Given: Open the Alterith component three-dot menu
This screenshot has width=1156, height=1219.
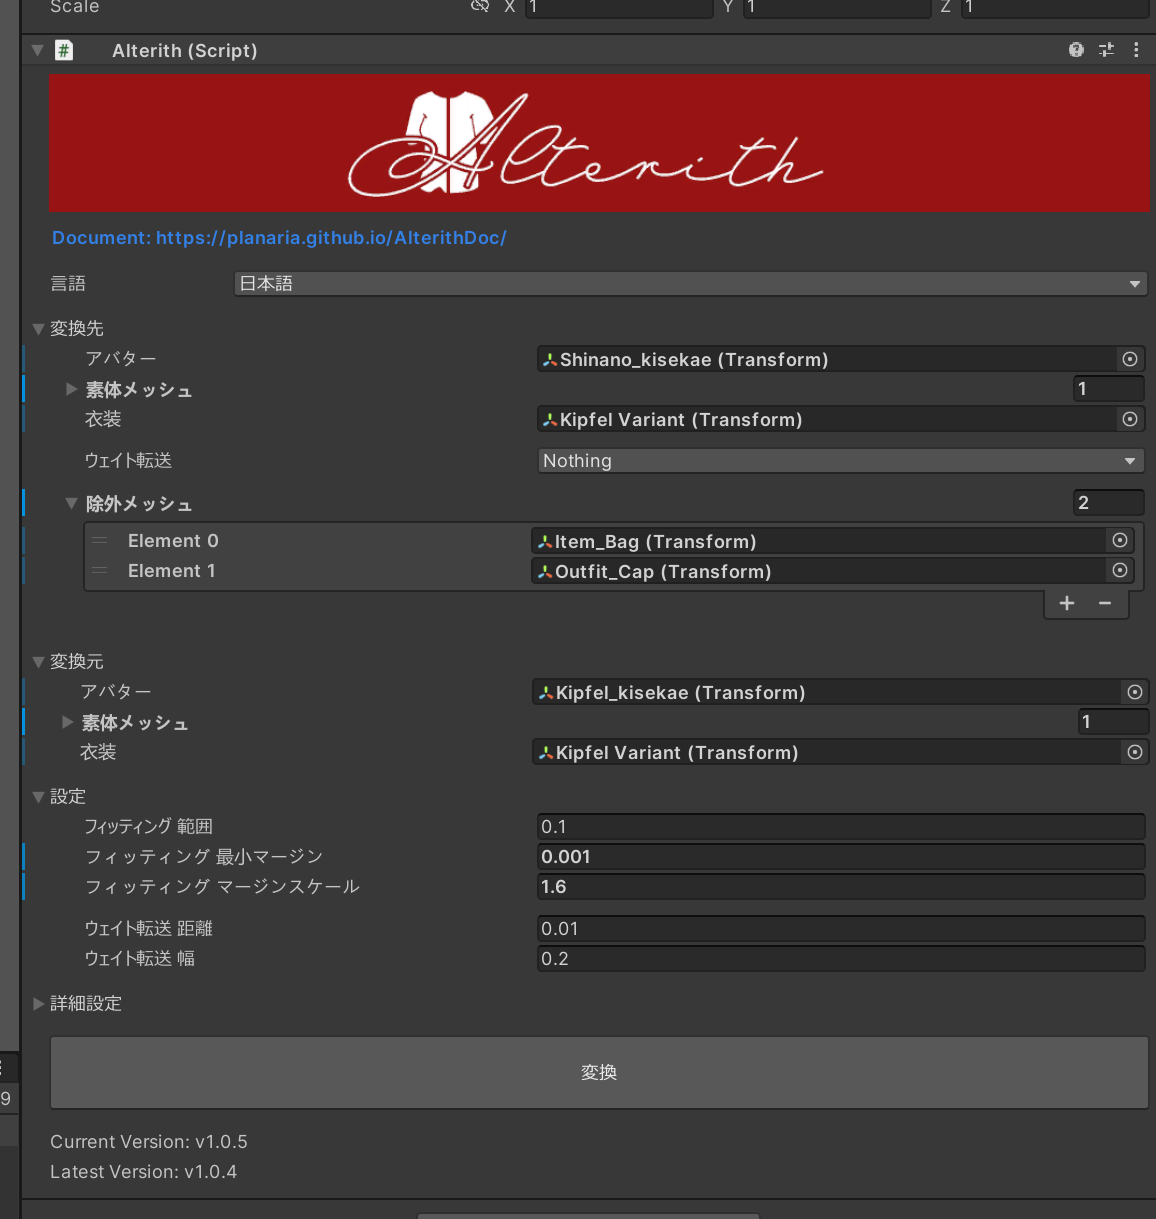Looking at the screenshot, I should tap(1136, 50).
